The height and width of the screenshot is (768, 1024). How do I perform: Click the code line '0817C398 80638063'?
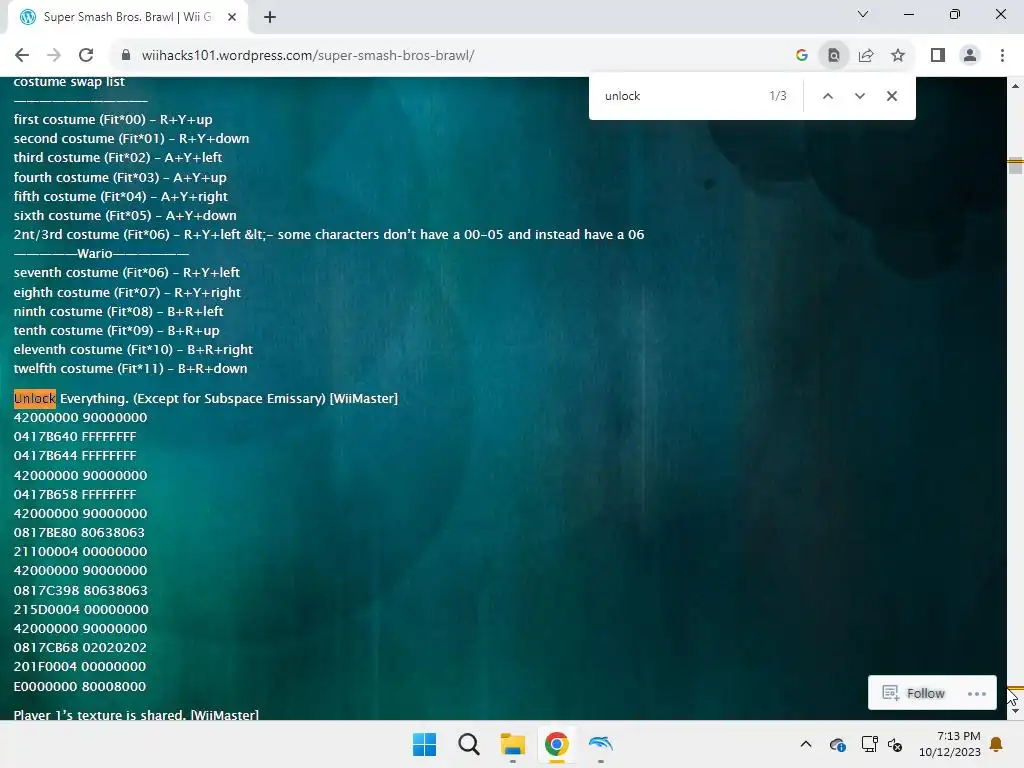80,590
